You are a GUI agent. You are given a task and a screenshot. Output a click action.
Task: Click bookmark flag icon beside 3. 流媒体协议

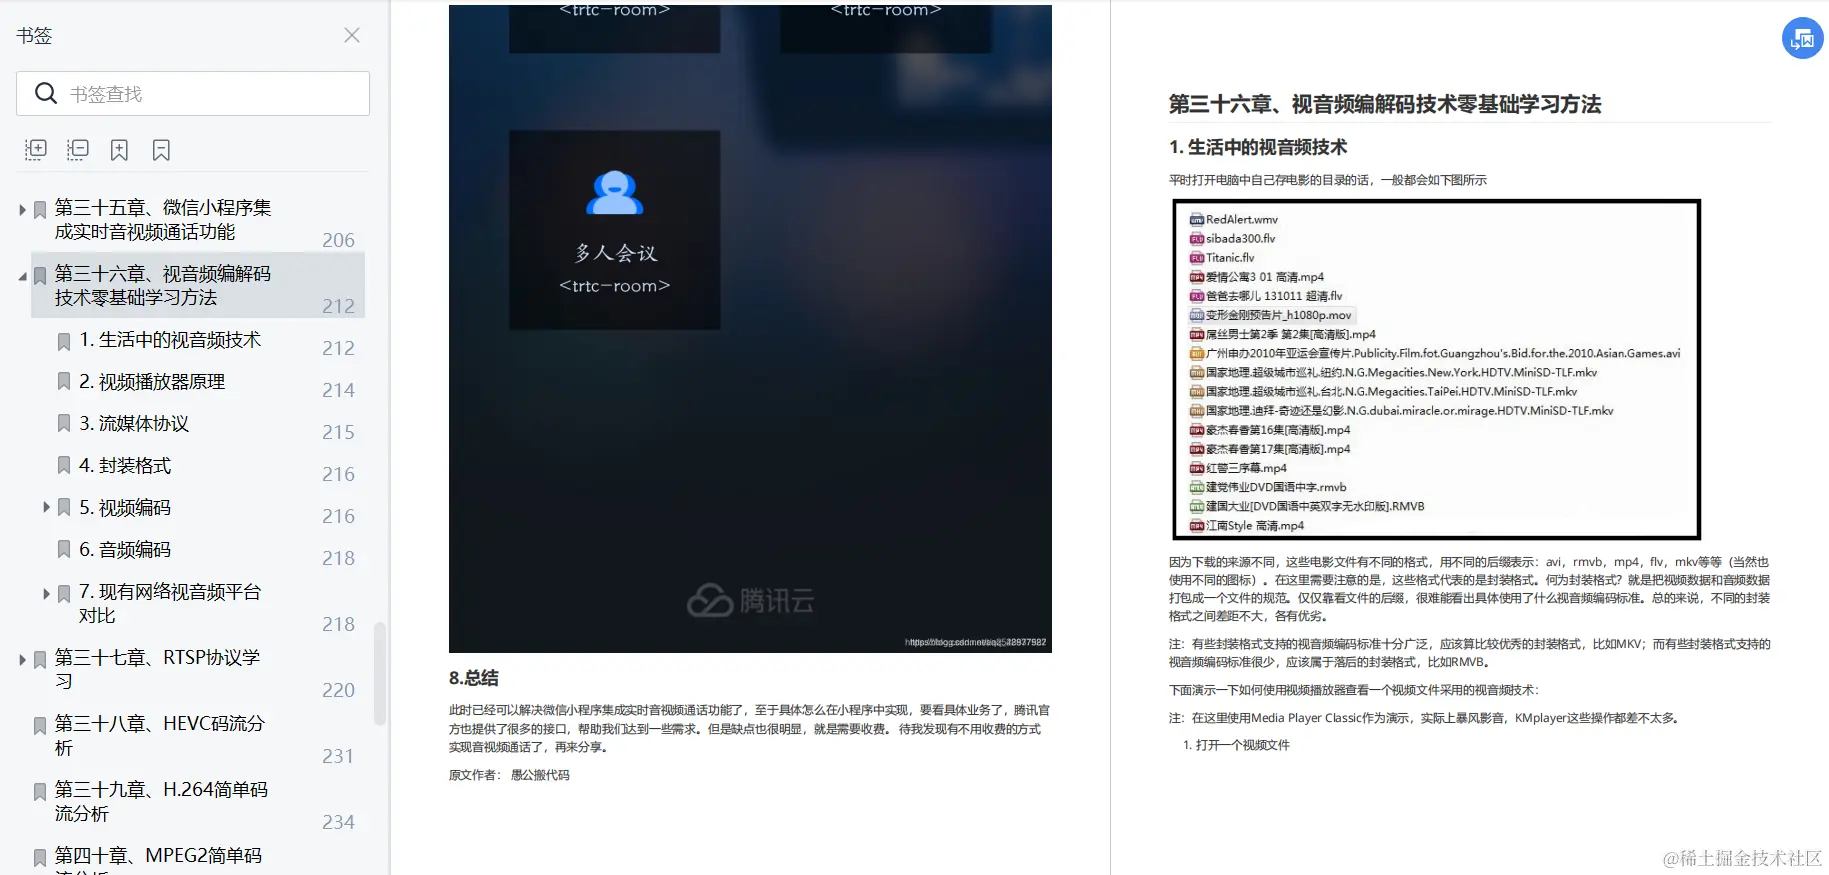point(64,424)
